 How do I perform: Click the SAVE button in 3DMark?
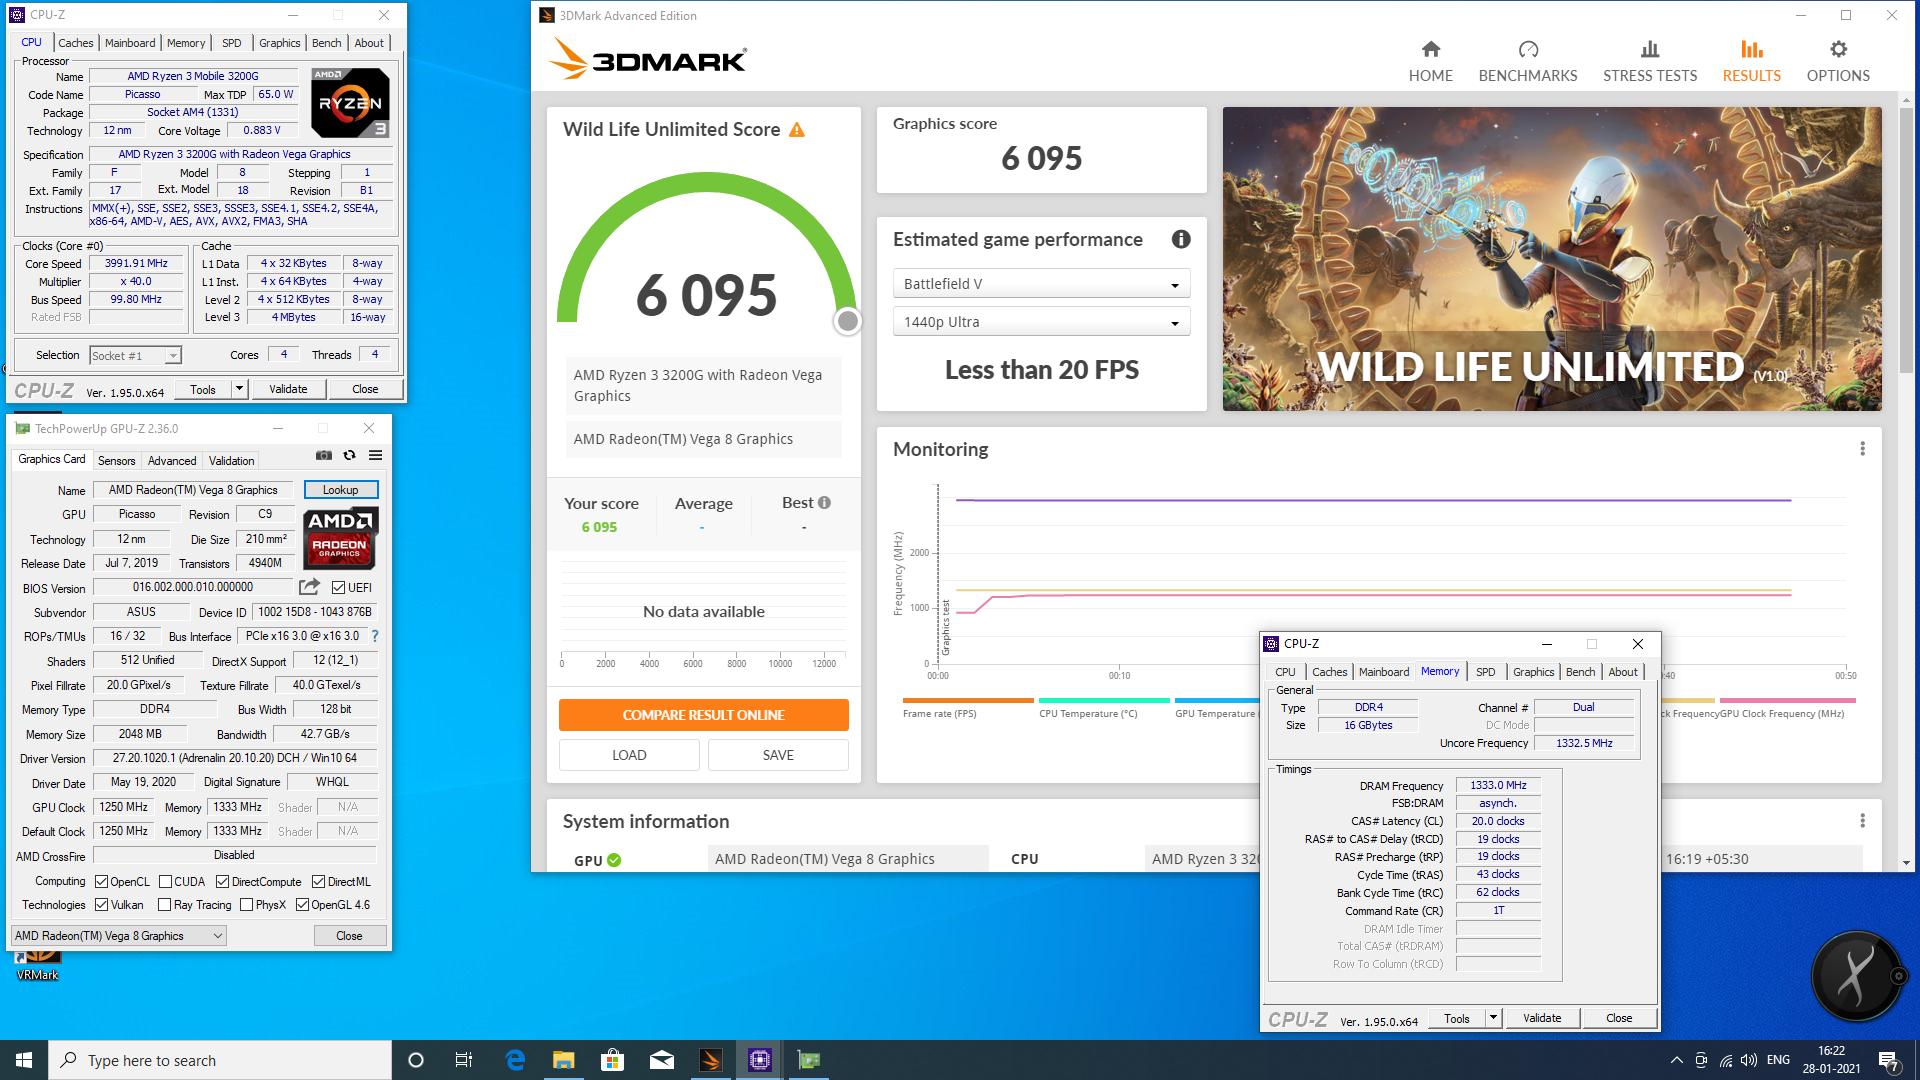coord(778,755)
